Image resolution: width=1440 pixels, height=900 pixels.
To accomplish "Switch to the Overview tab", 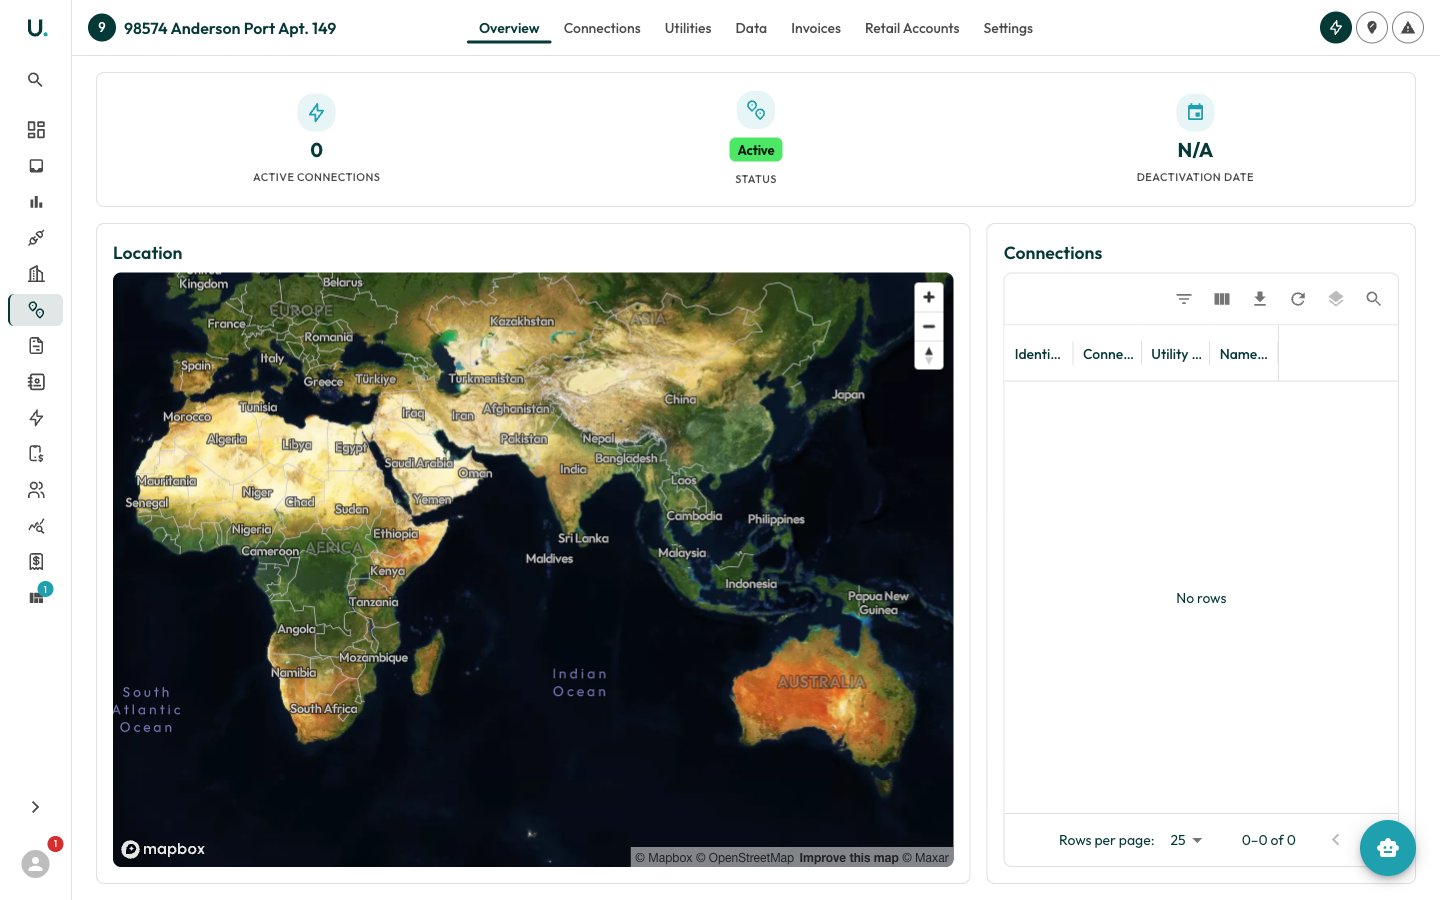I will click(509, 28).
